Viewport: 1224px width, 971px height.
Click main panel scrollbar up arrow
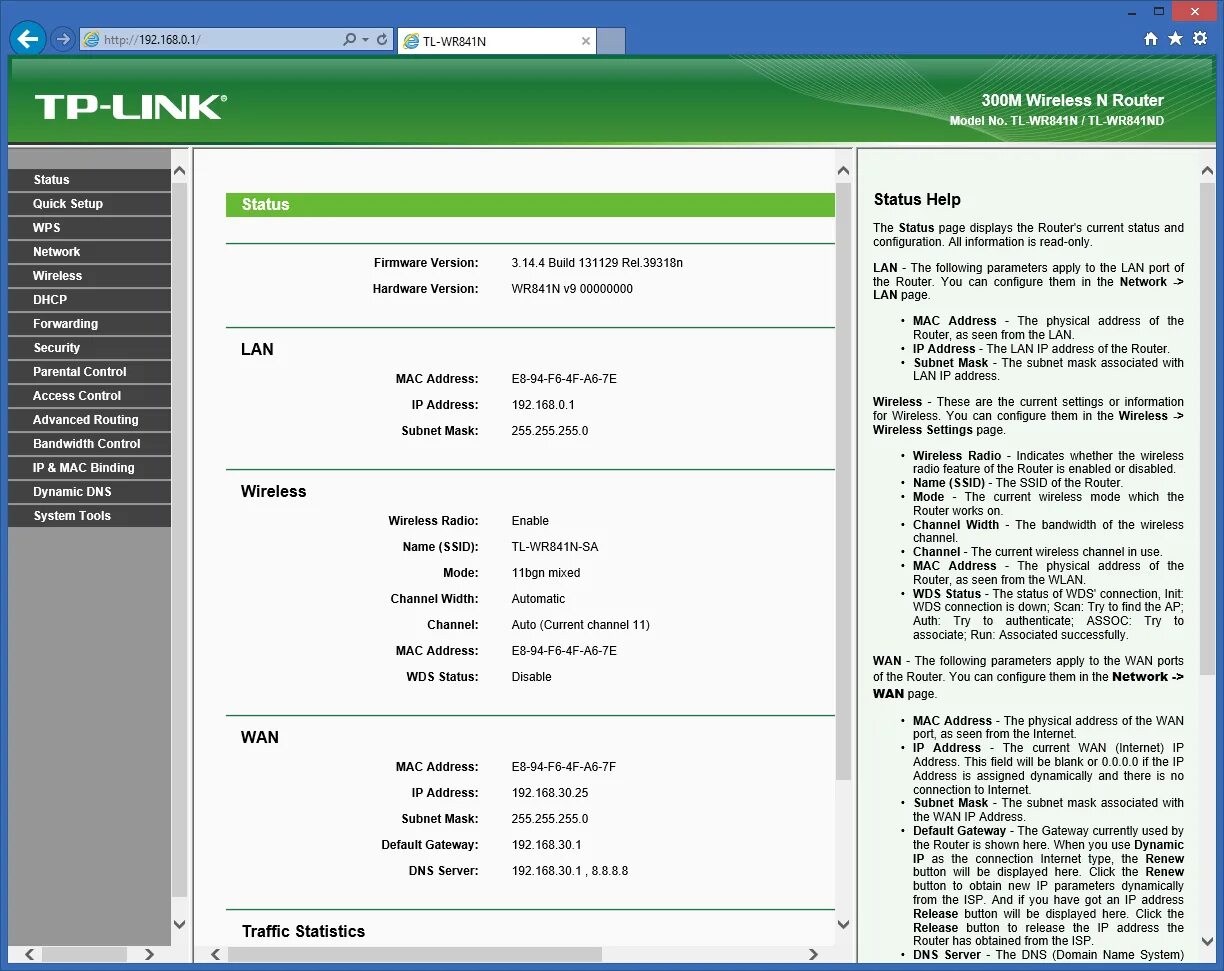pos(843,172)
